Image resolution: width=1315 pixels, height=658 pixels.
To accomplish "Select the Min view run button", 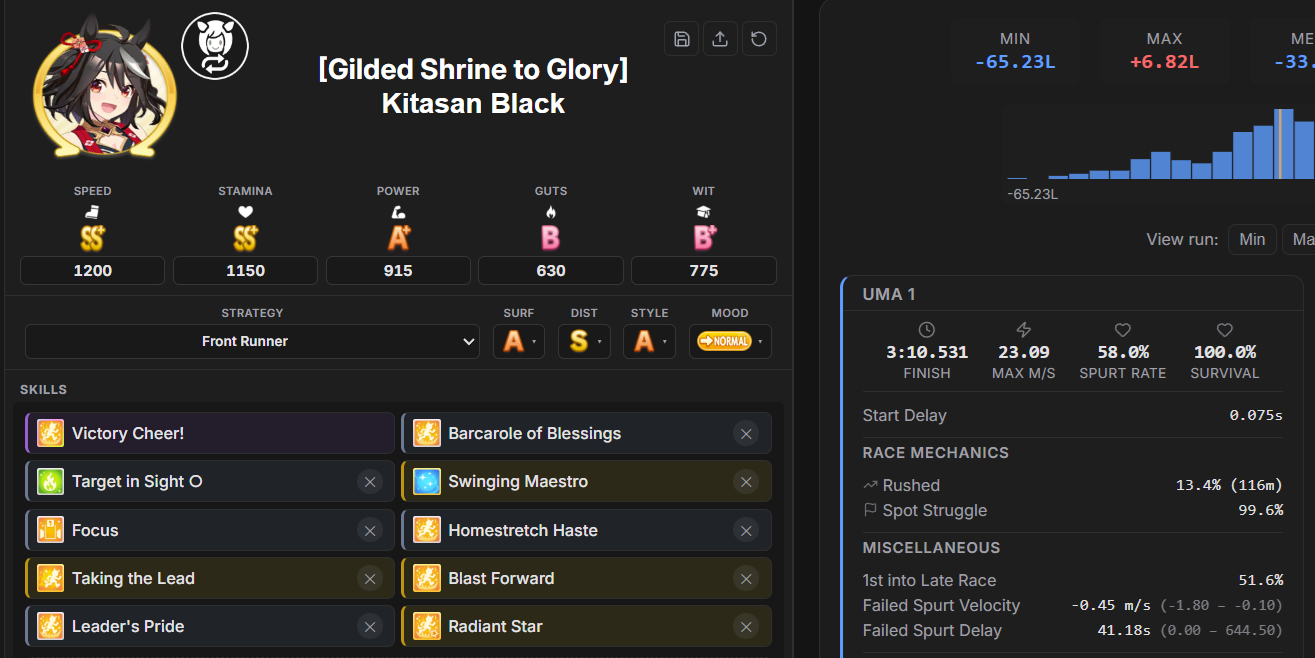I will point(1252,239).
